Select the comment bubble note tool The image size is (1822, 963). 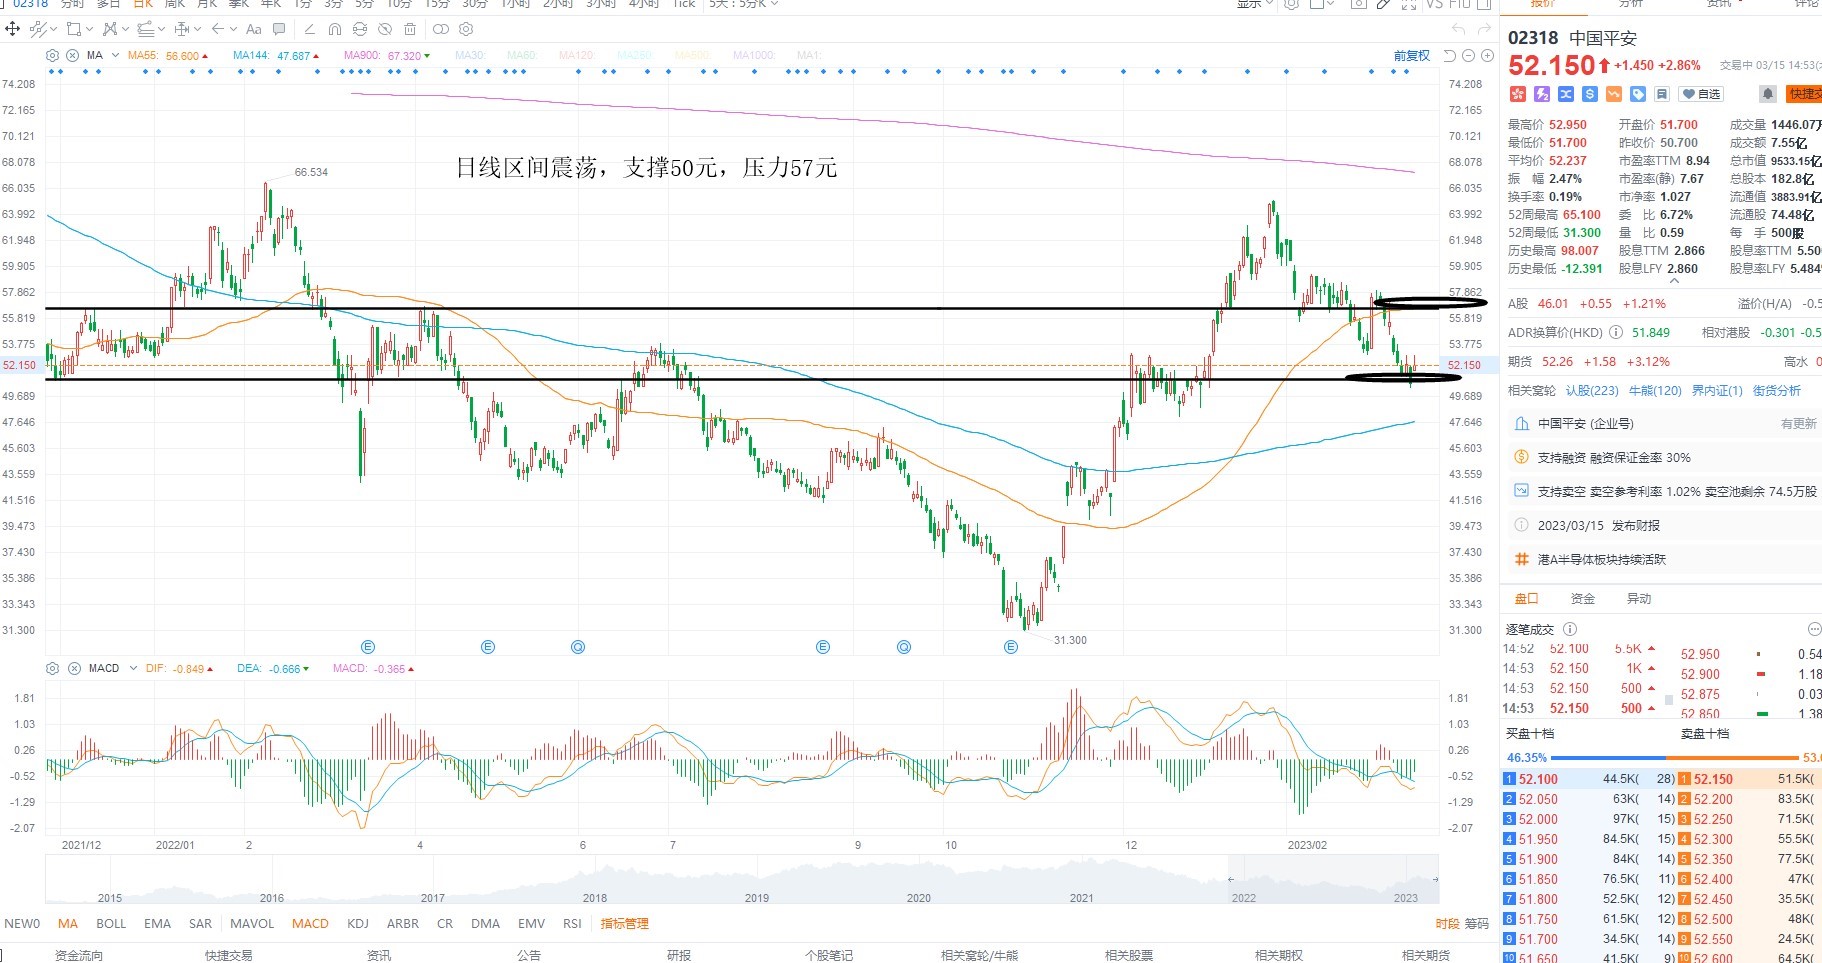[x=279, y=29]
